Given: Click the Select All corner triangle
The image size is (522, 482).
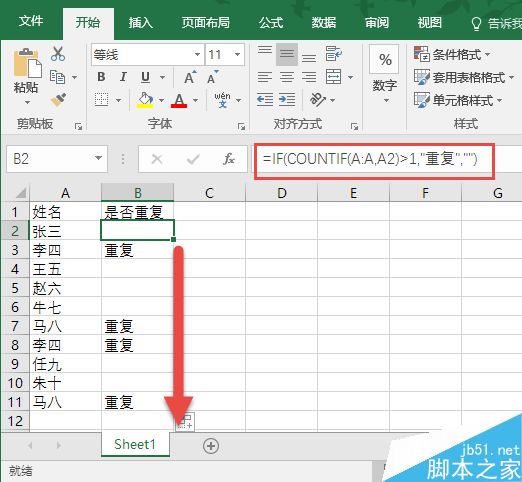Looking at the screenshot, I should 20,193.
